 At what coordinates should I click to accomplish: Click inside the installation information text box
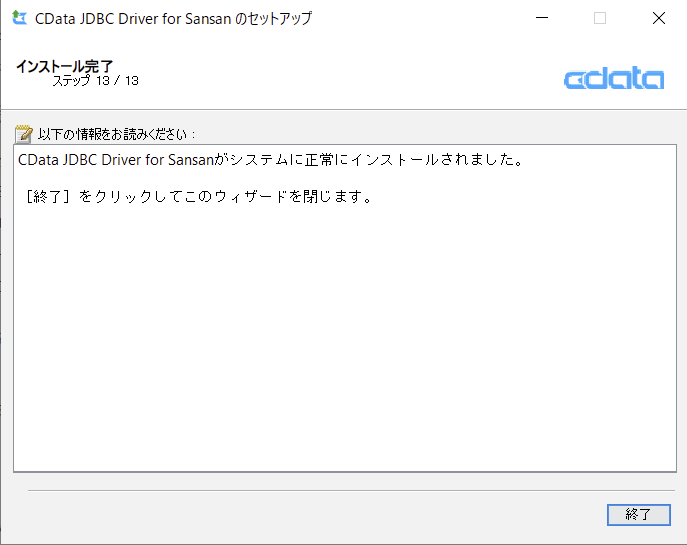tap(345, 308)
